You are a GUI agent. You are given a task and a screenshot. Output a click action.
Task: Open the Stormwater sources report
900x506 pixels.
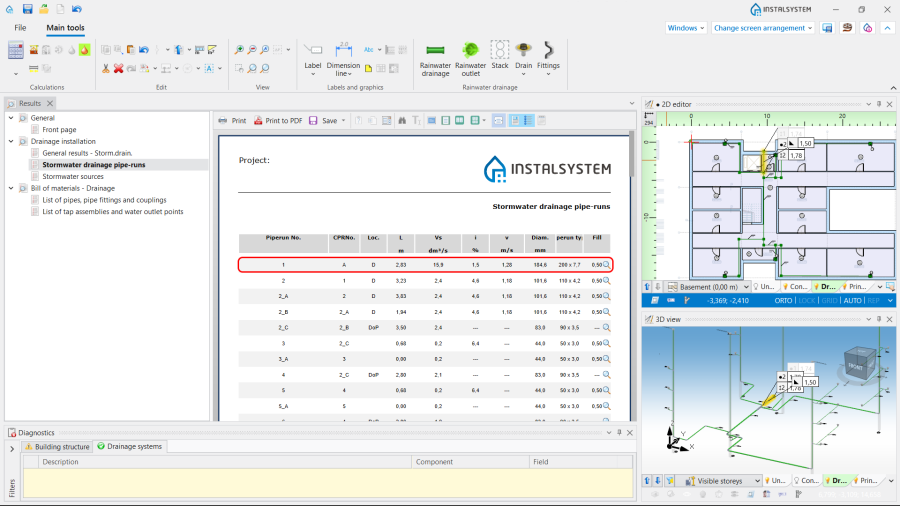point(73,176)
